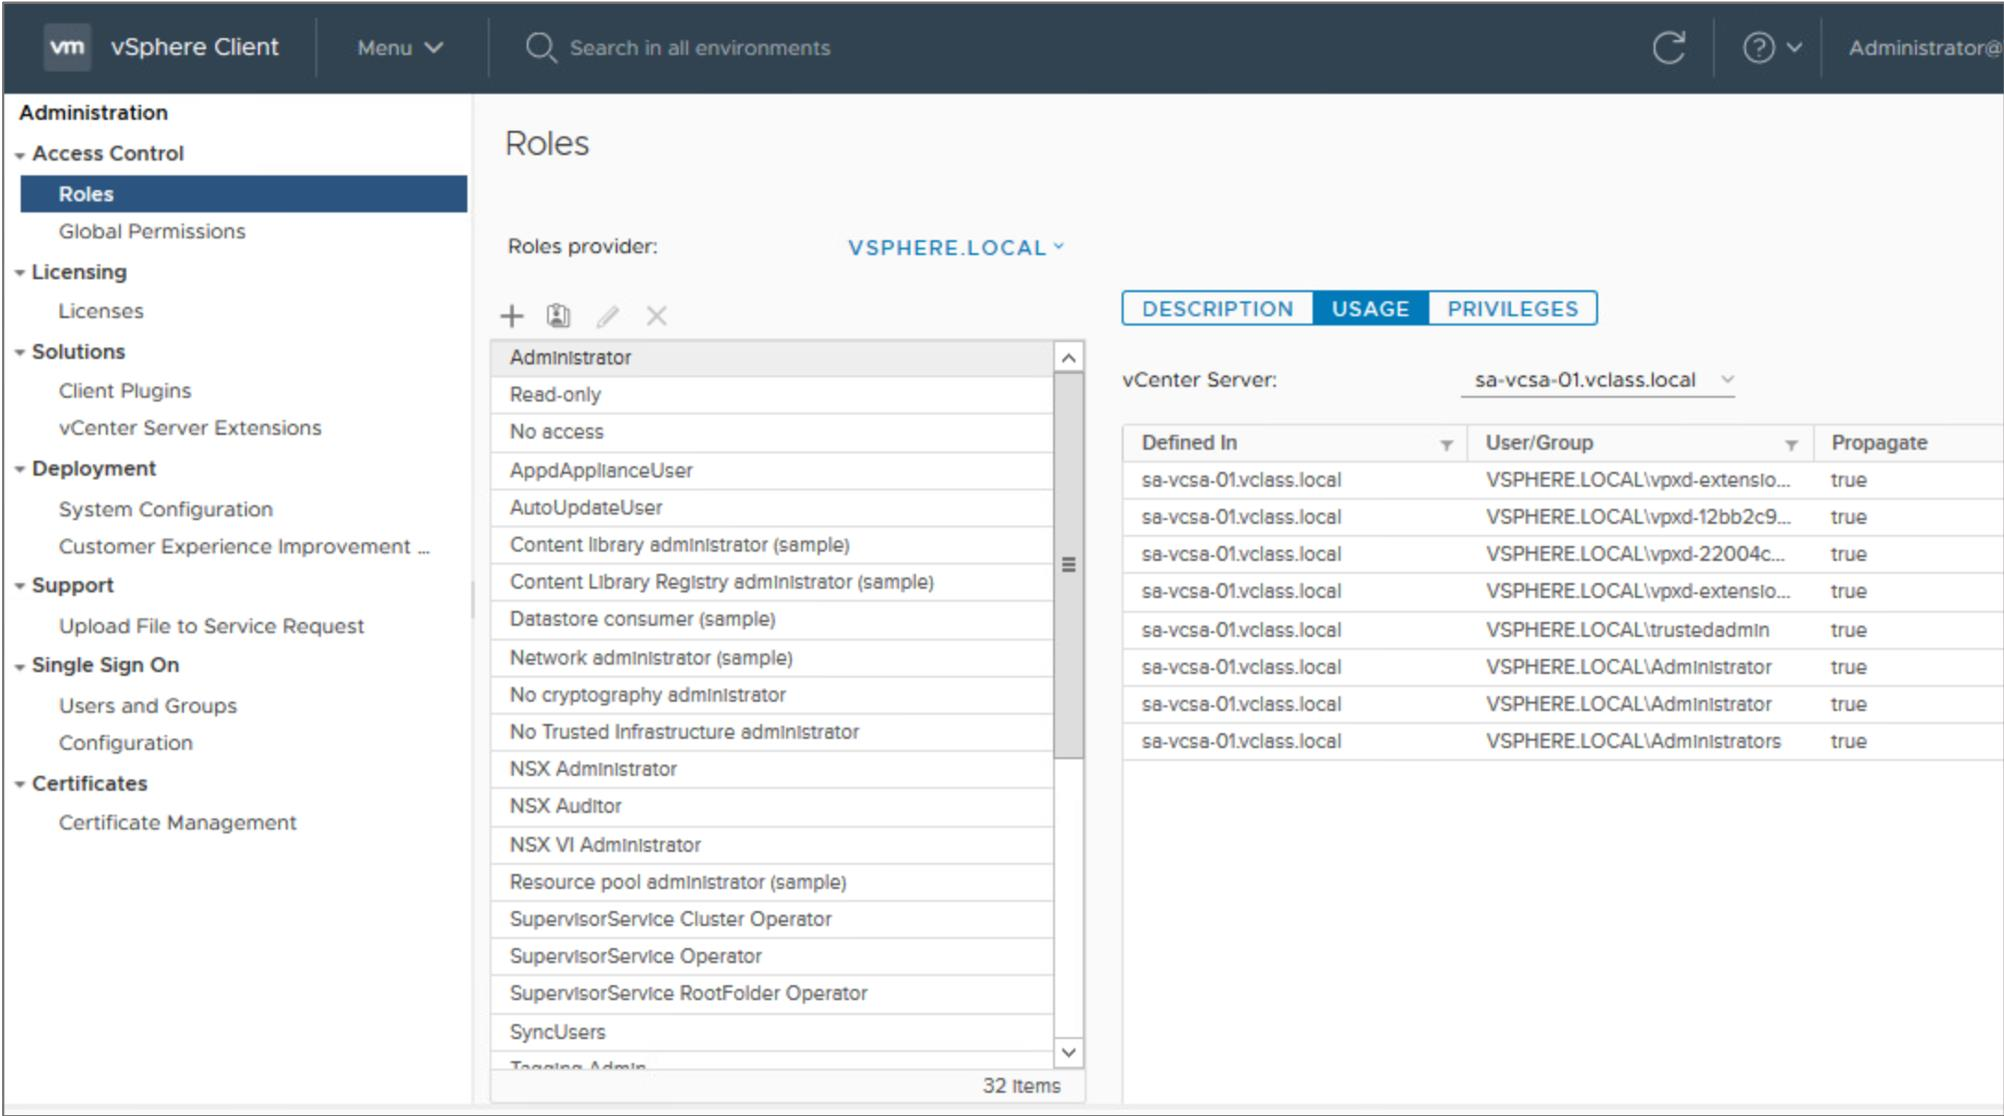
Task: Select the No access role
Action: (771, 432)
